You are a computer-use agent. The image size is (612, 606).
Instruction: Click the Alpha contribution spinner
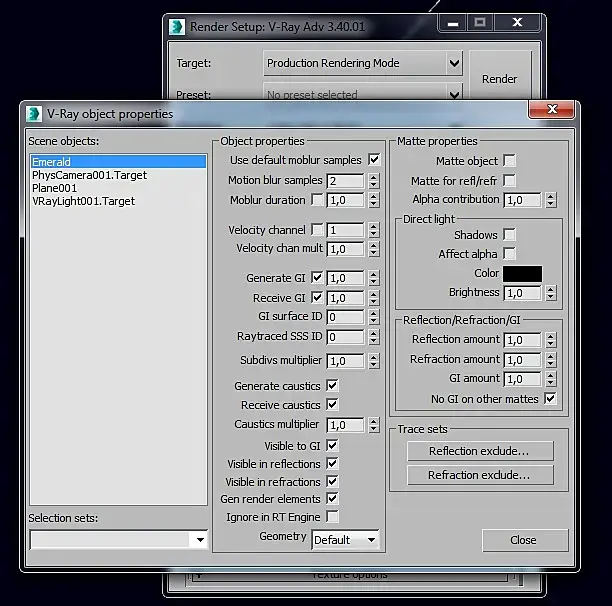tap(551, 200)
